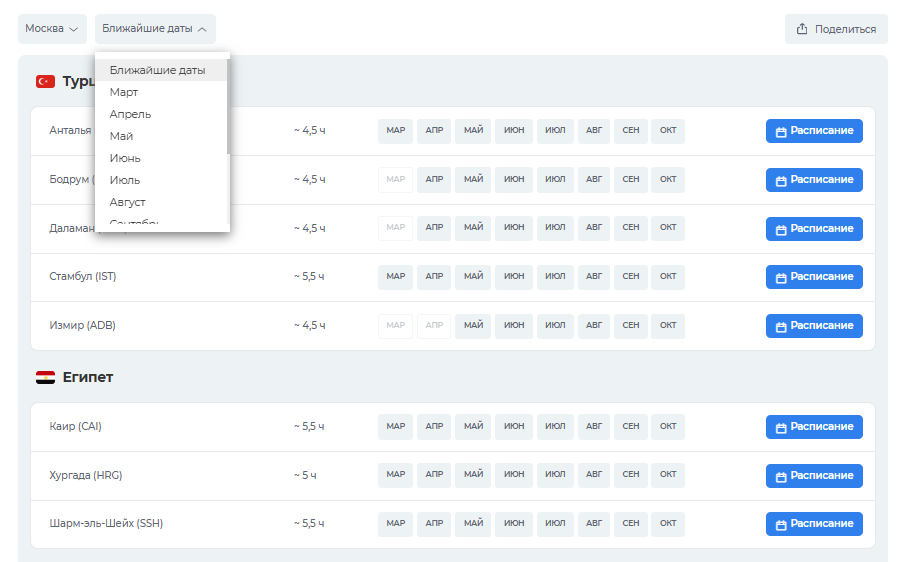Select ИЮН month for Шарм-эль-Шейх
Image resolution: width=909 pixels, height=562 pixels.
(x=514, y=523)
